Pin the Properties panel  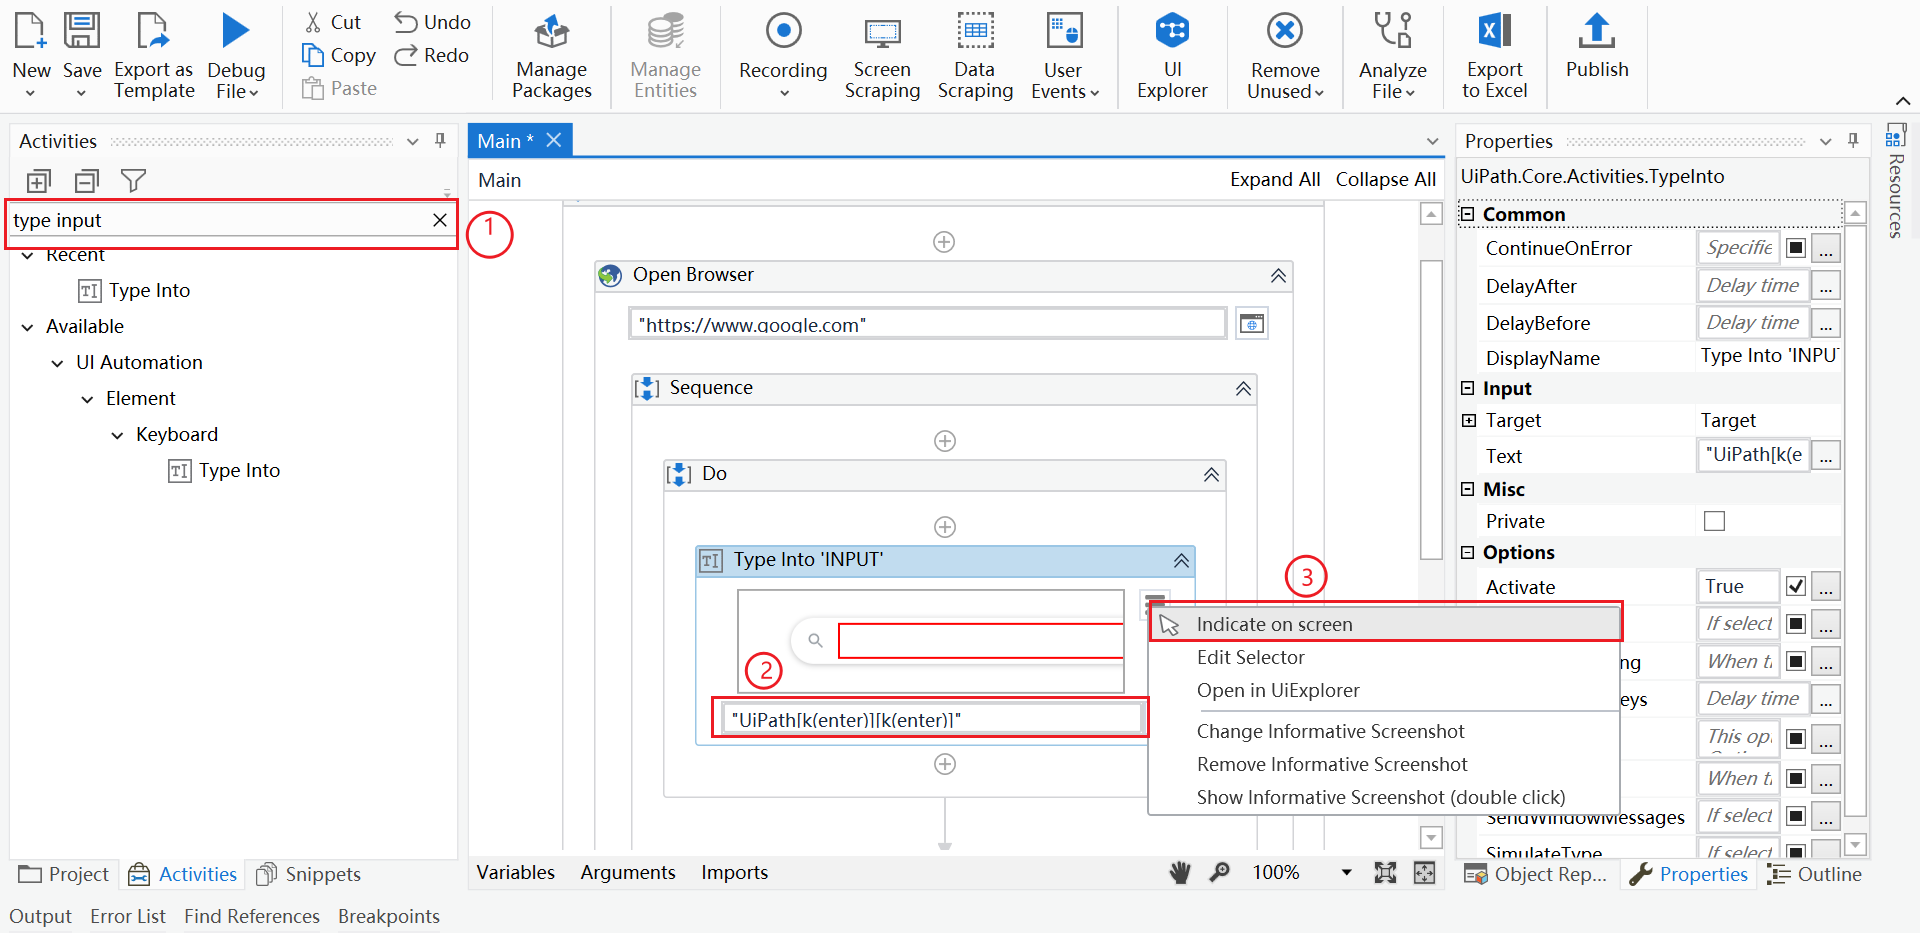[1853, 141]
